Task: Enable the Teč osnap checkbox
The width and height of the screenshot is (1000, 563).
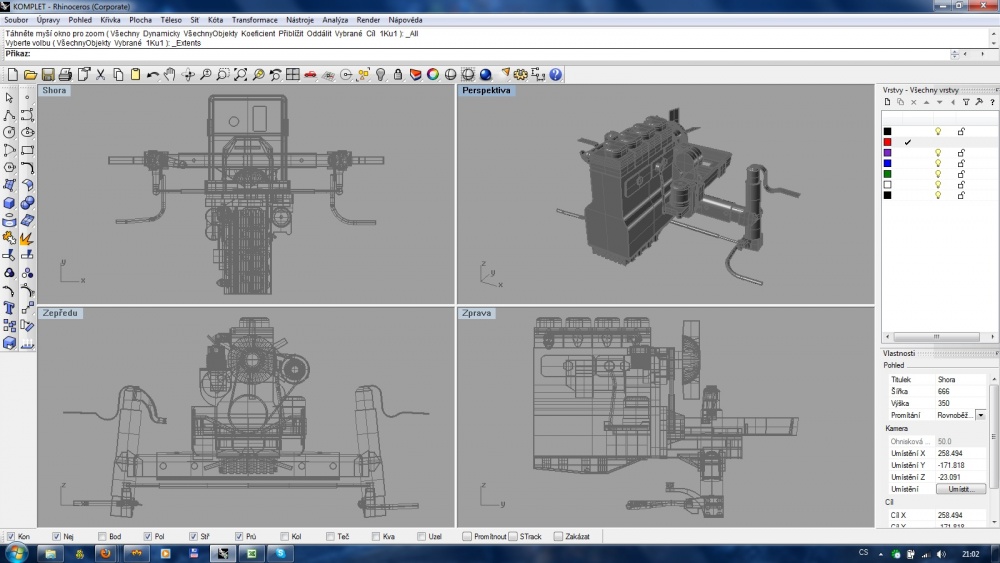Action: tap(330, 536)
